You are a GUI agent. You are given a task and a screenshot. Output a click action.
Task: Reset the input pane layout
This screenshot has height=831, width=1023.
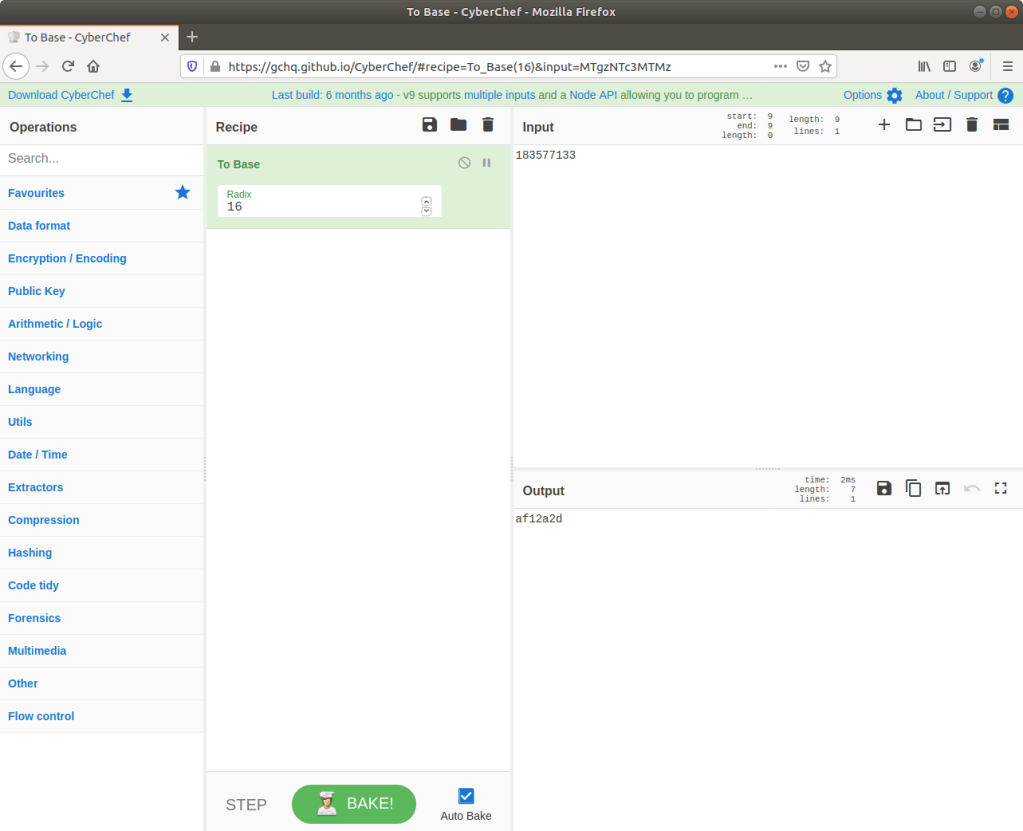tap(1000, 125)
